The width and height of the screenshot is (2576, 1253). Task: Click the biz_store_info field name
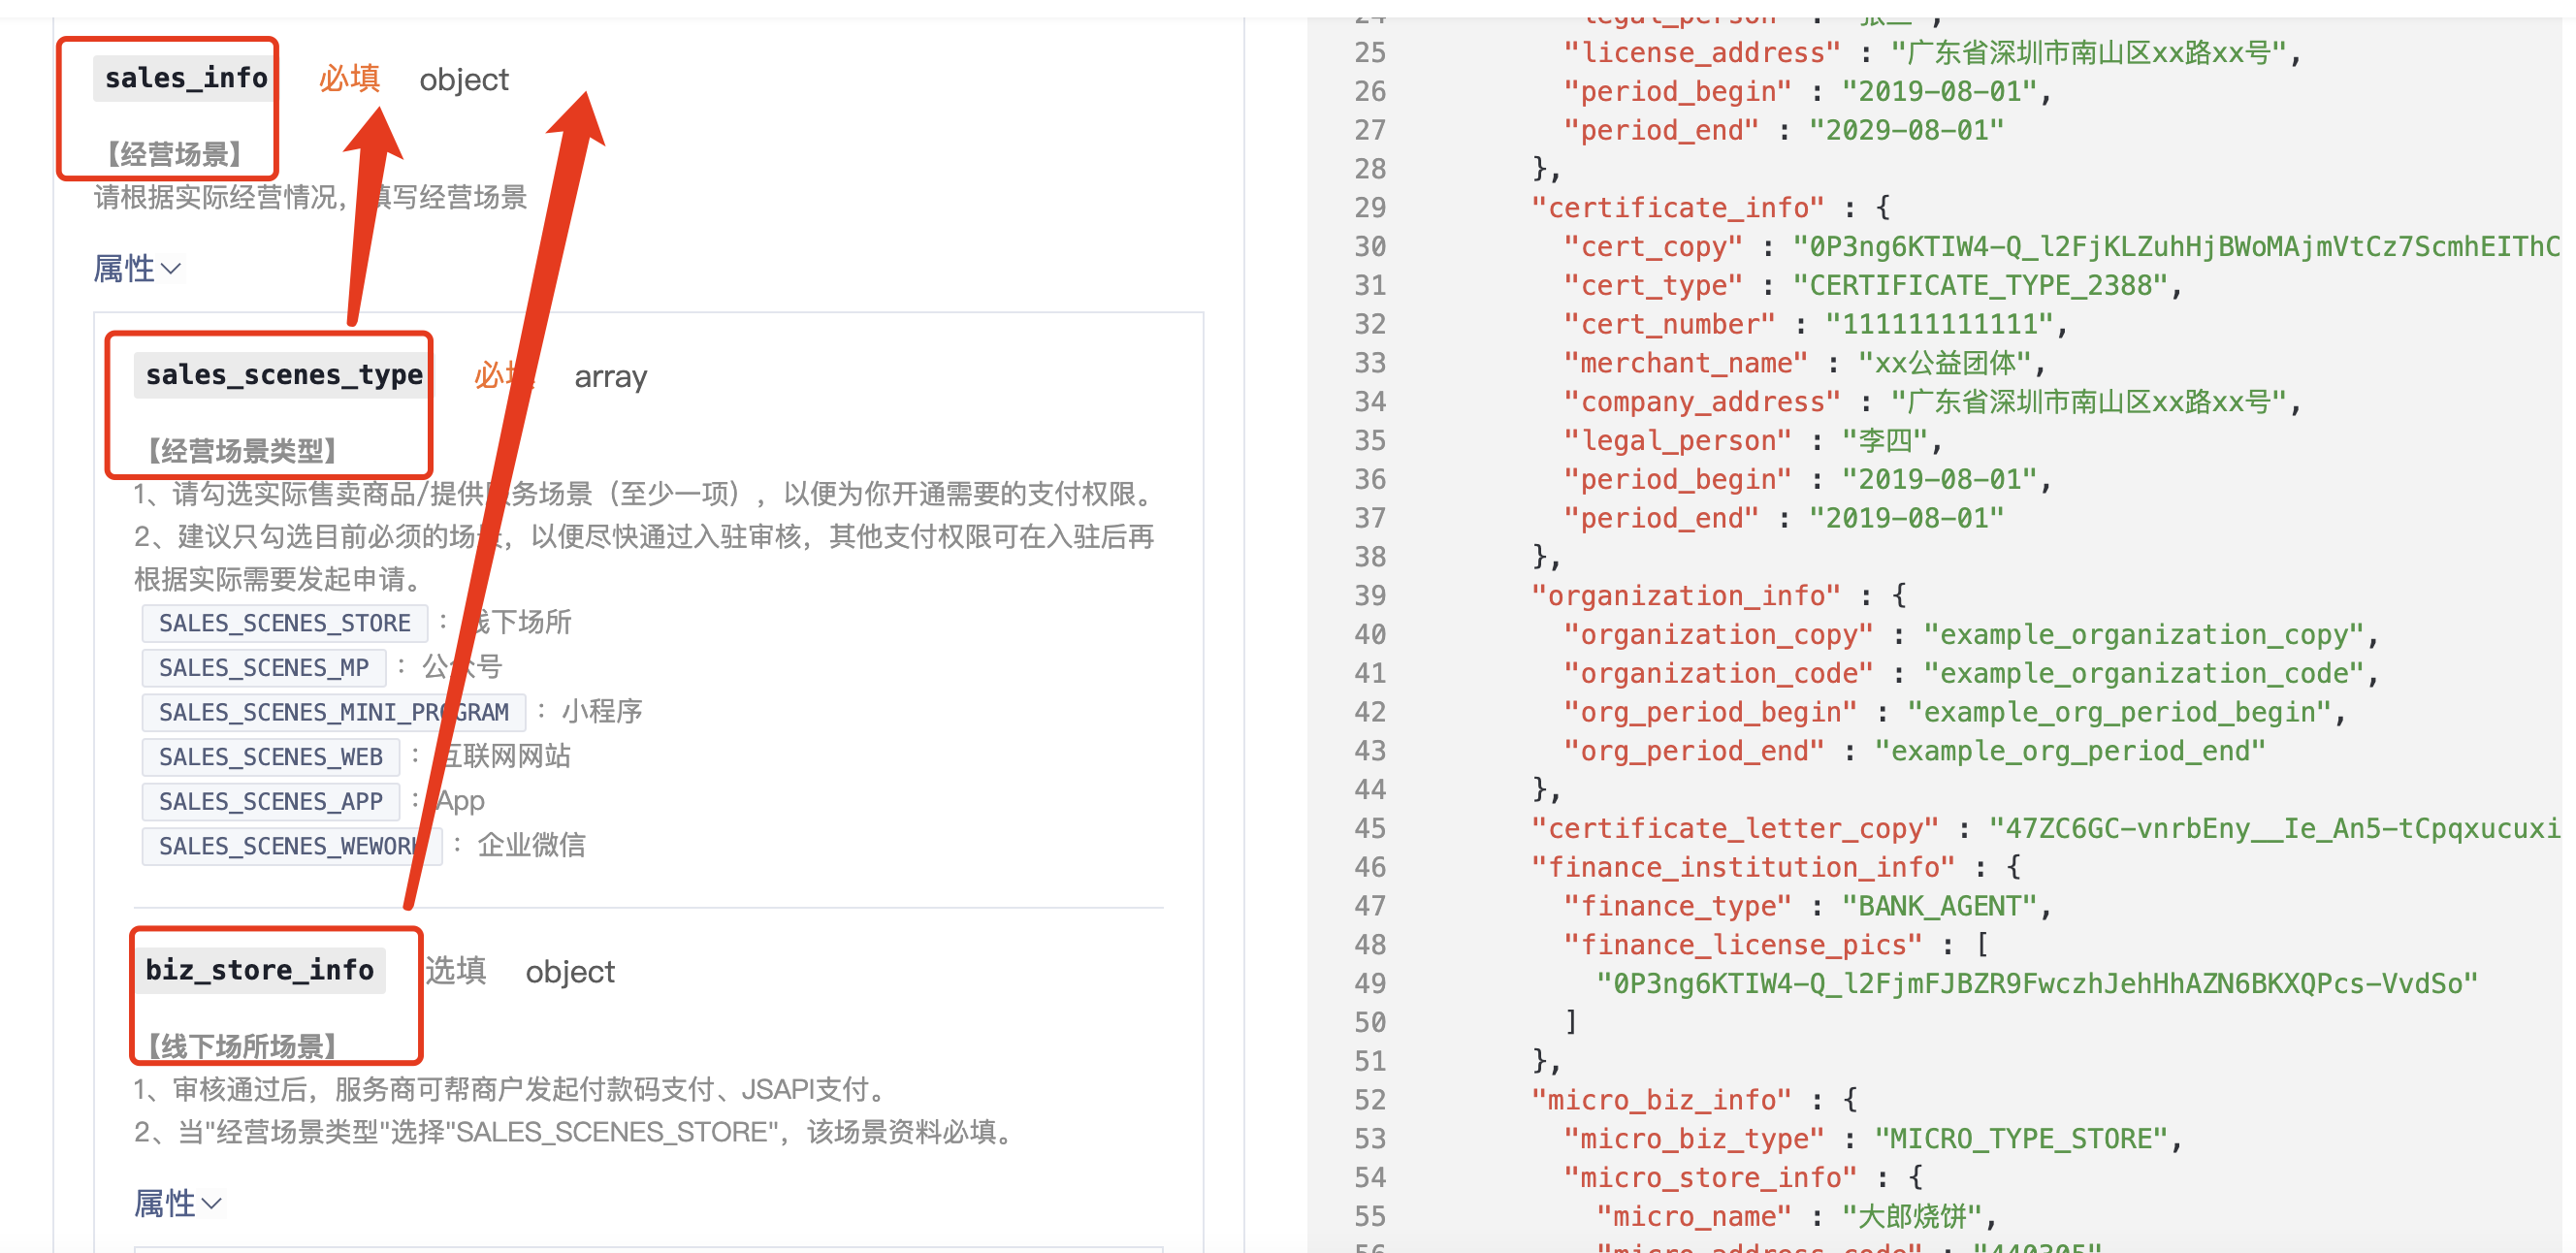coord(260,970)
